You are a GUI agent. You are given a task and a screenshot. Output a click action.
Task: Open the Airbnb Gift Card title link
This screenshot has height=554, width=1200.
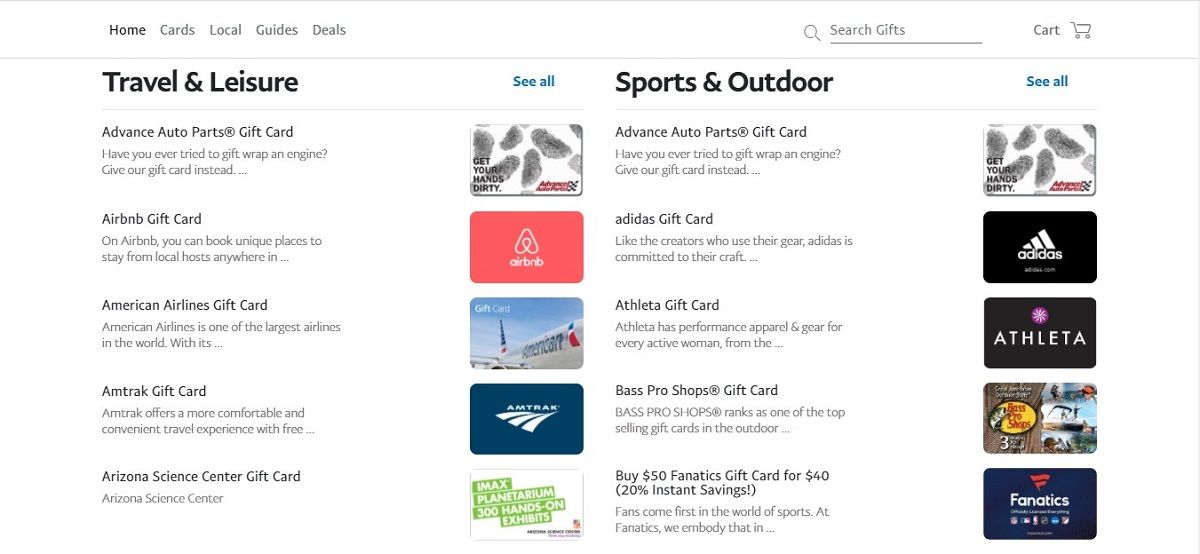click(x=152, y=219)
